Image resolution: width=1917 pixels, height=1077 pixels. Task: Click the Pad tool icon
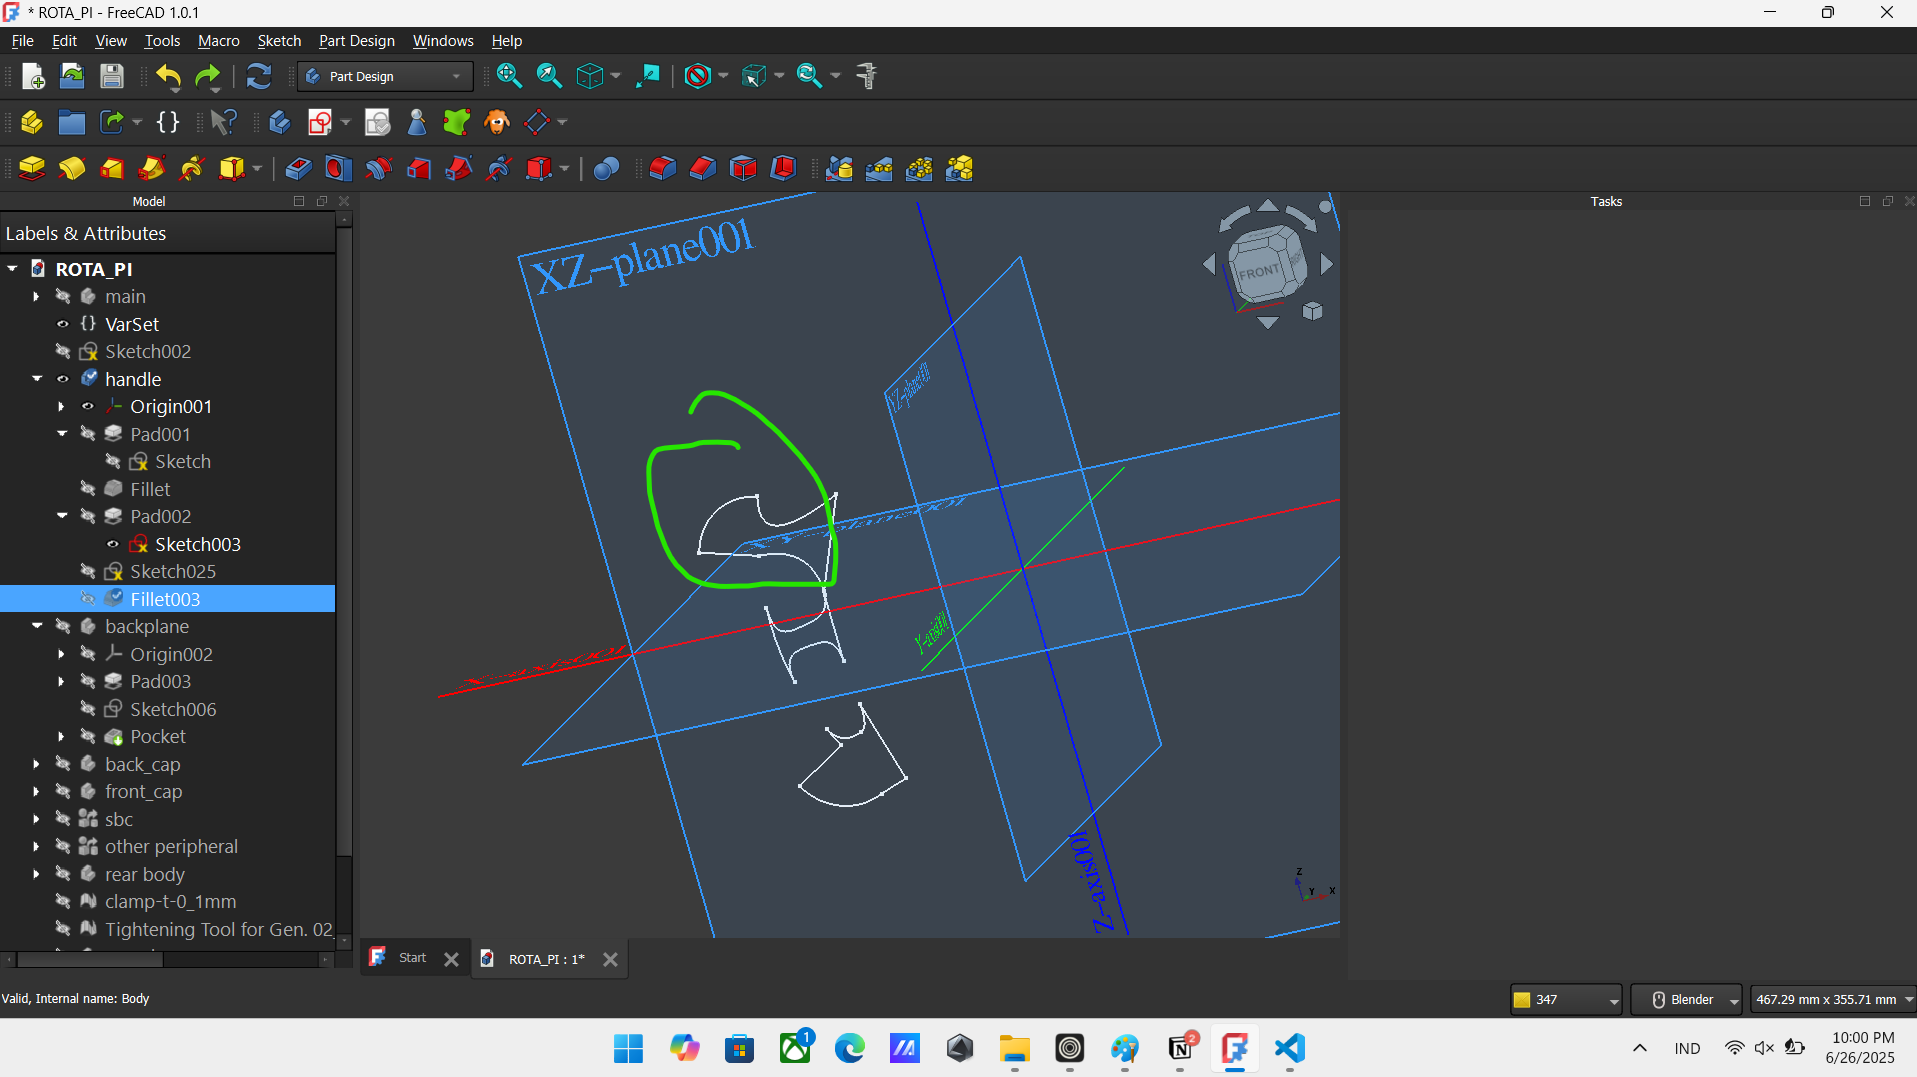point(32,169)
